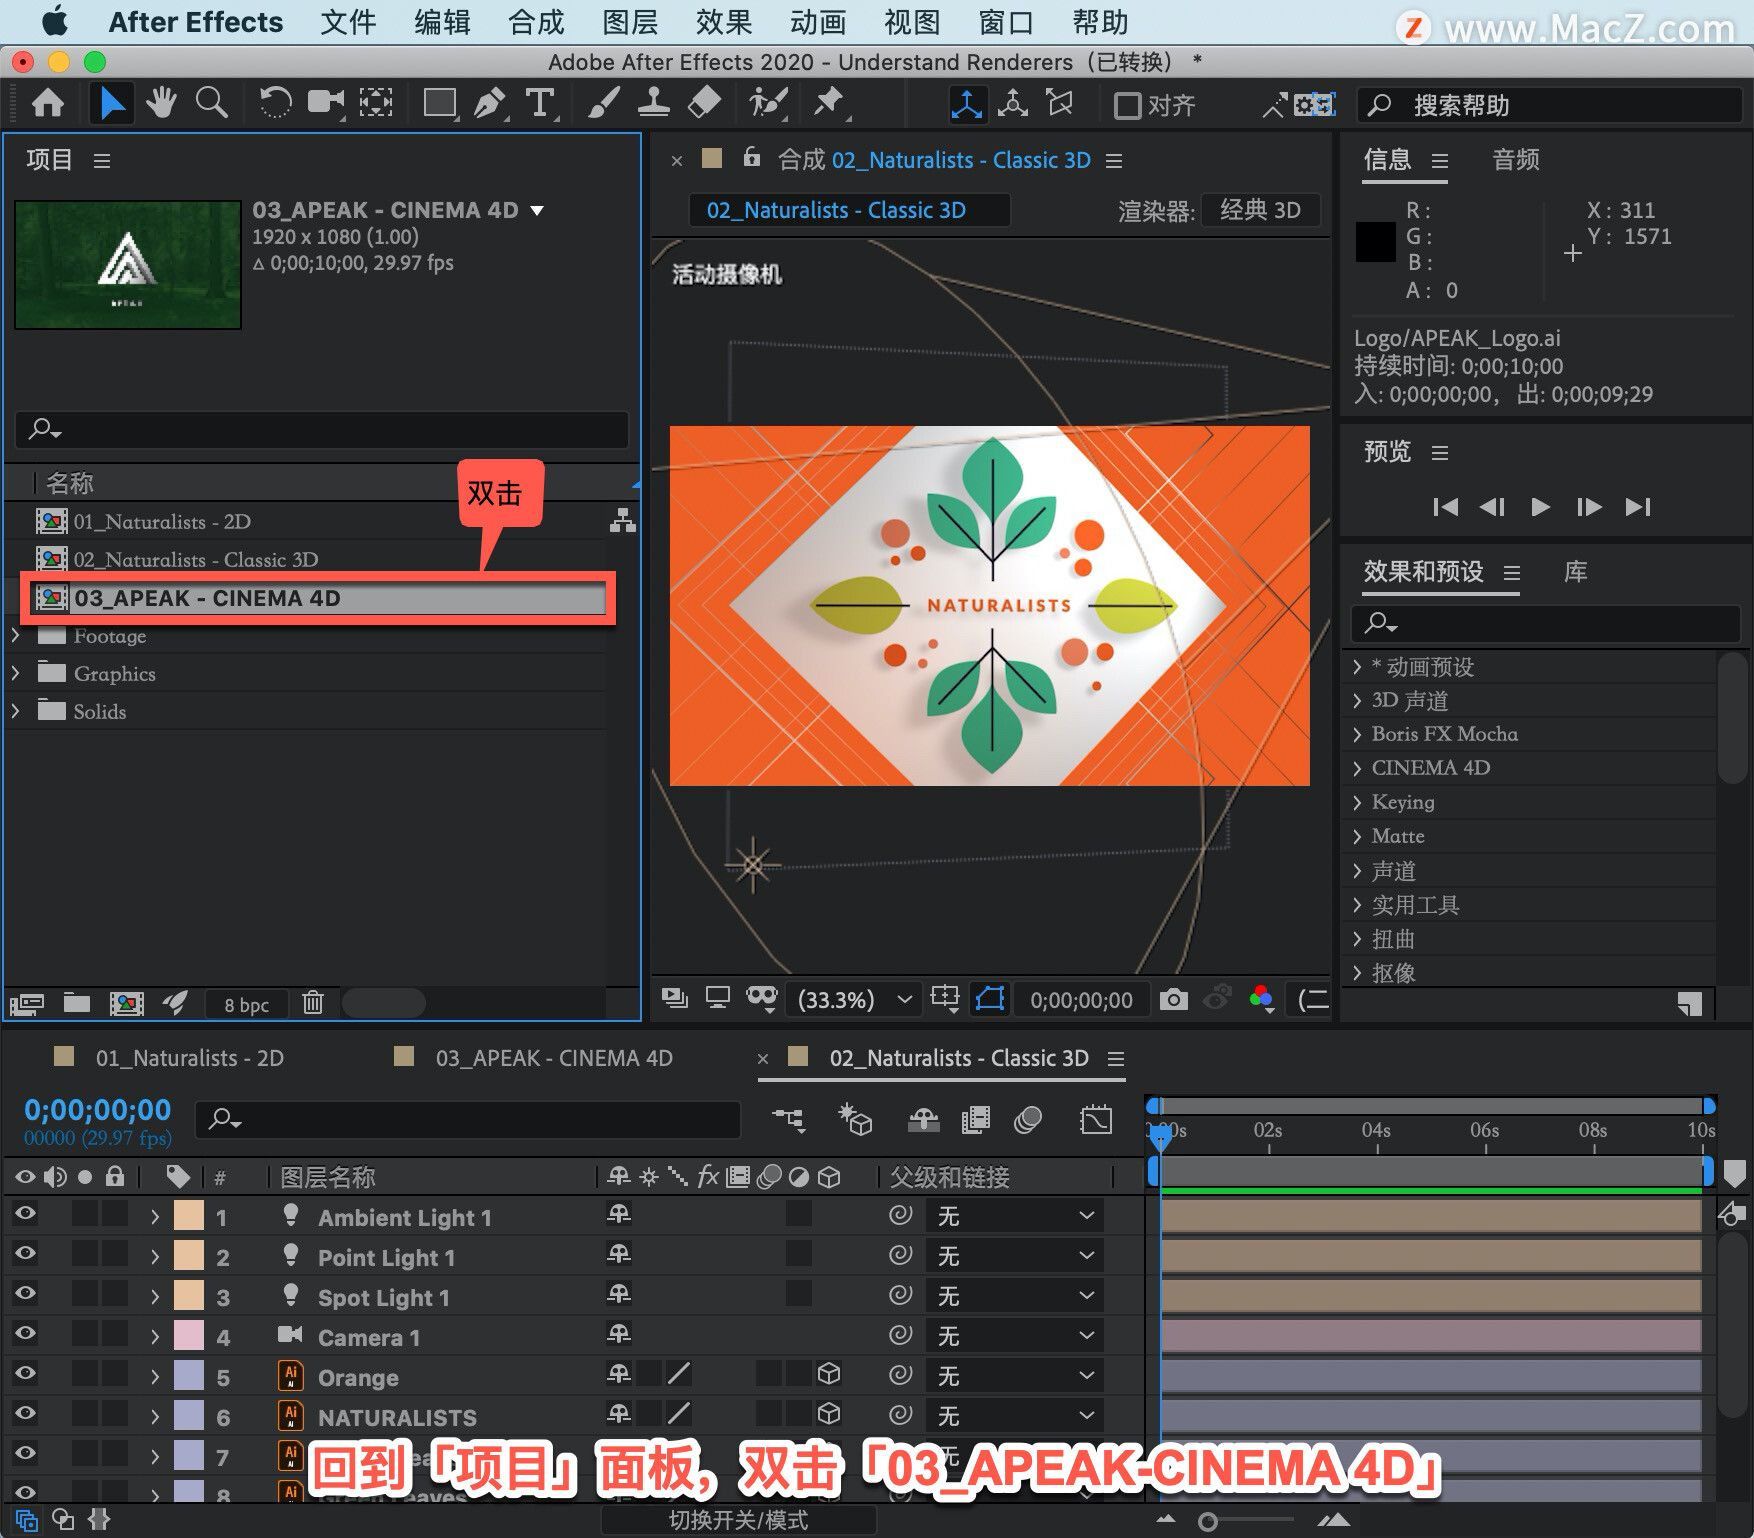The width and height of the screenshot is (1754, 1538).
Task: Take a snapshot with camera icon
Action: tap(1173, 998)
